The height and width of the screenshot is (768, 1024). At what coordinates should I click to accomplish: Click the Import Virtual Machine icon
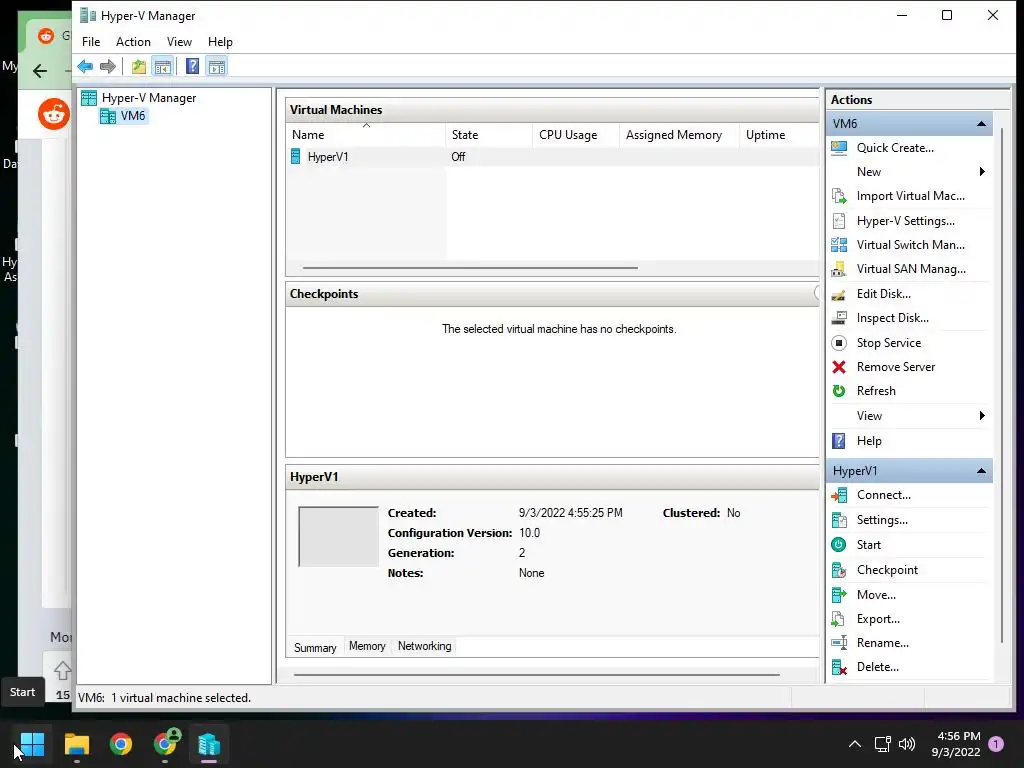coord(839,196)
